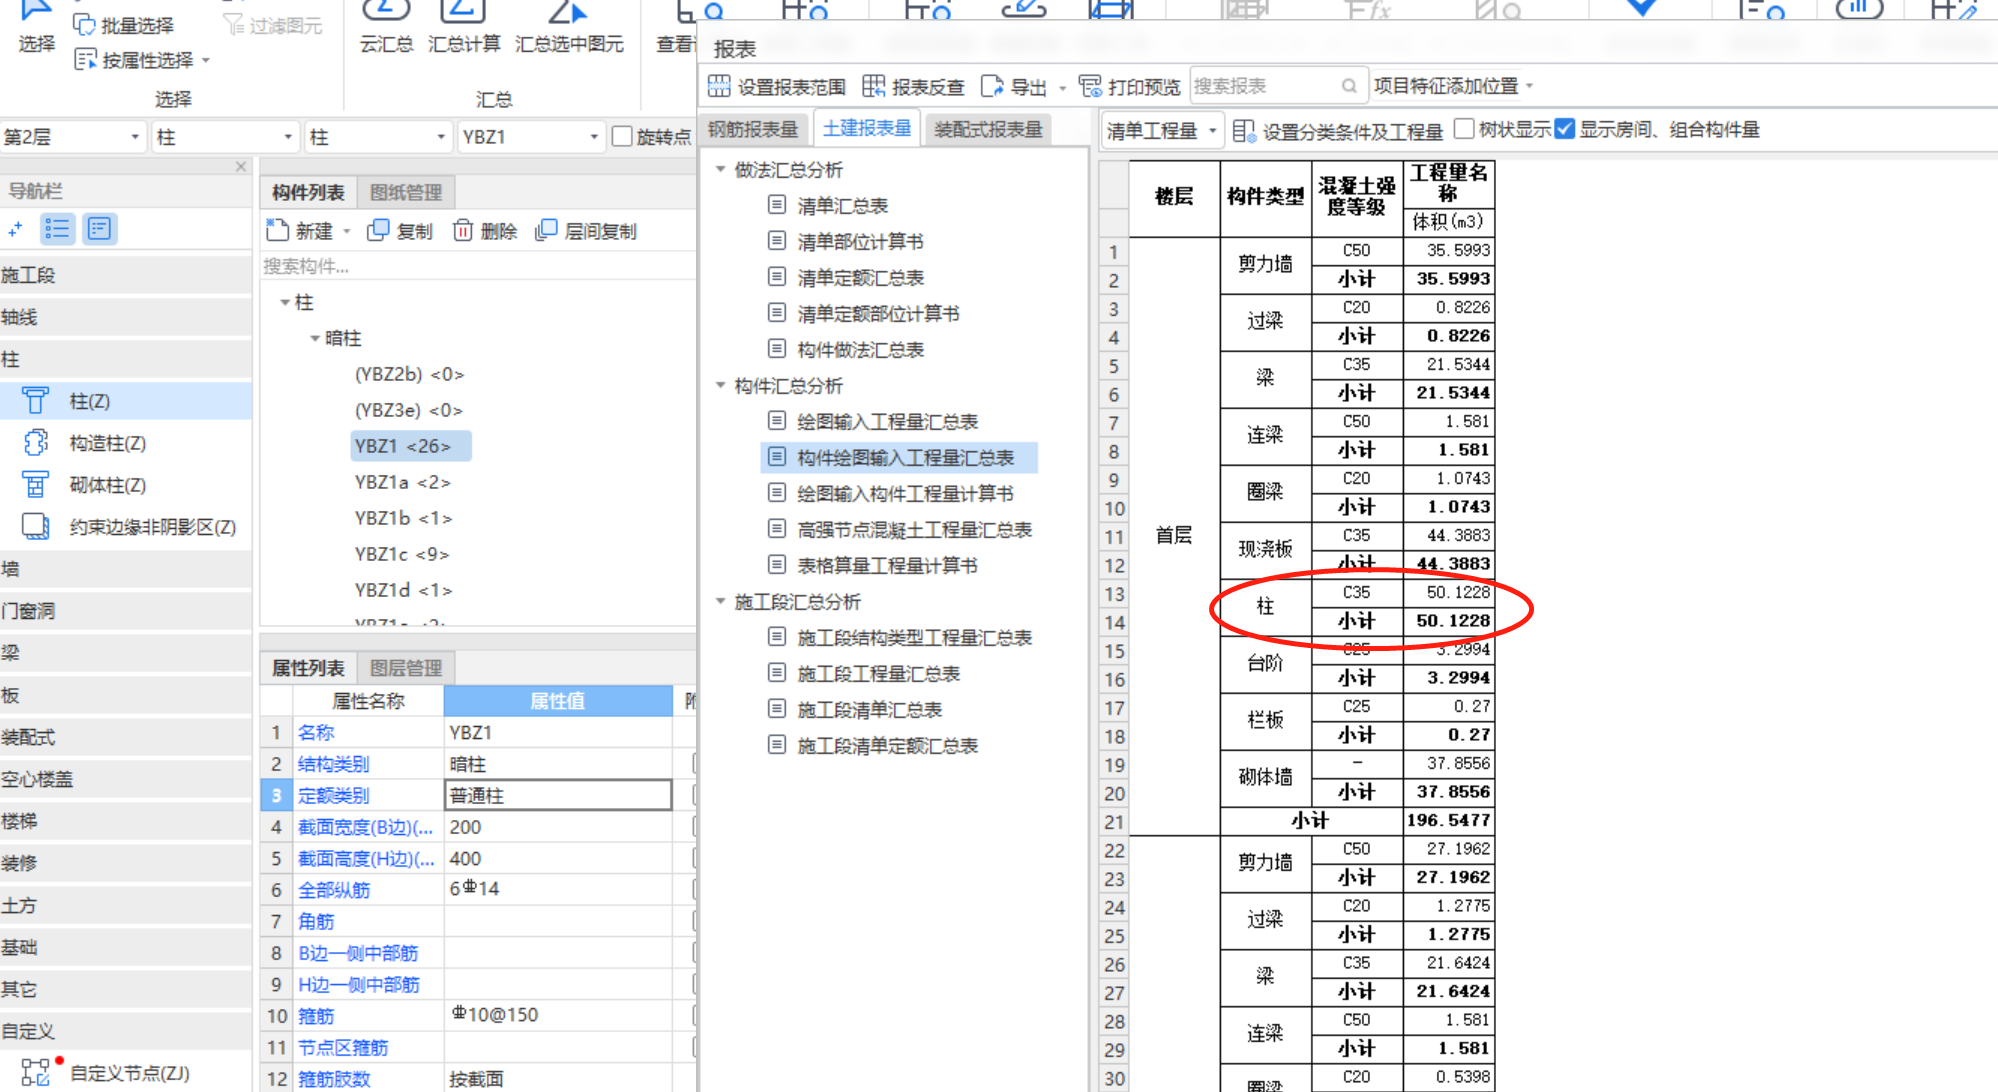
Task: Open the 墙 navigation category
Action: click(x=126, y=569)
